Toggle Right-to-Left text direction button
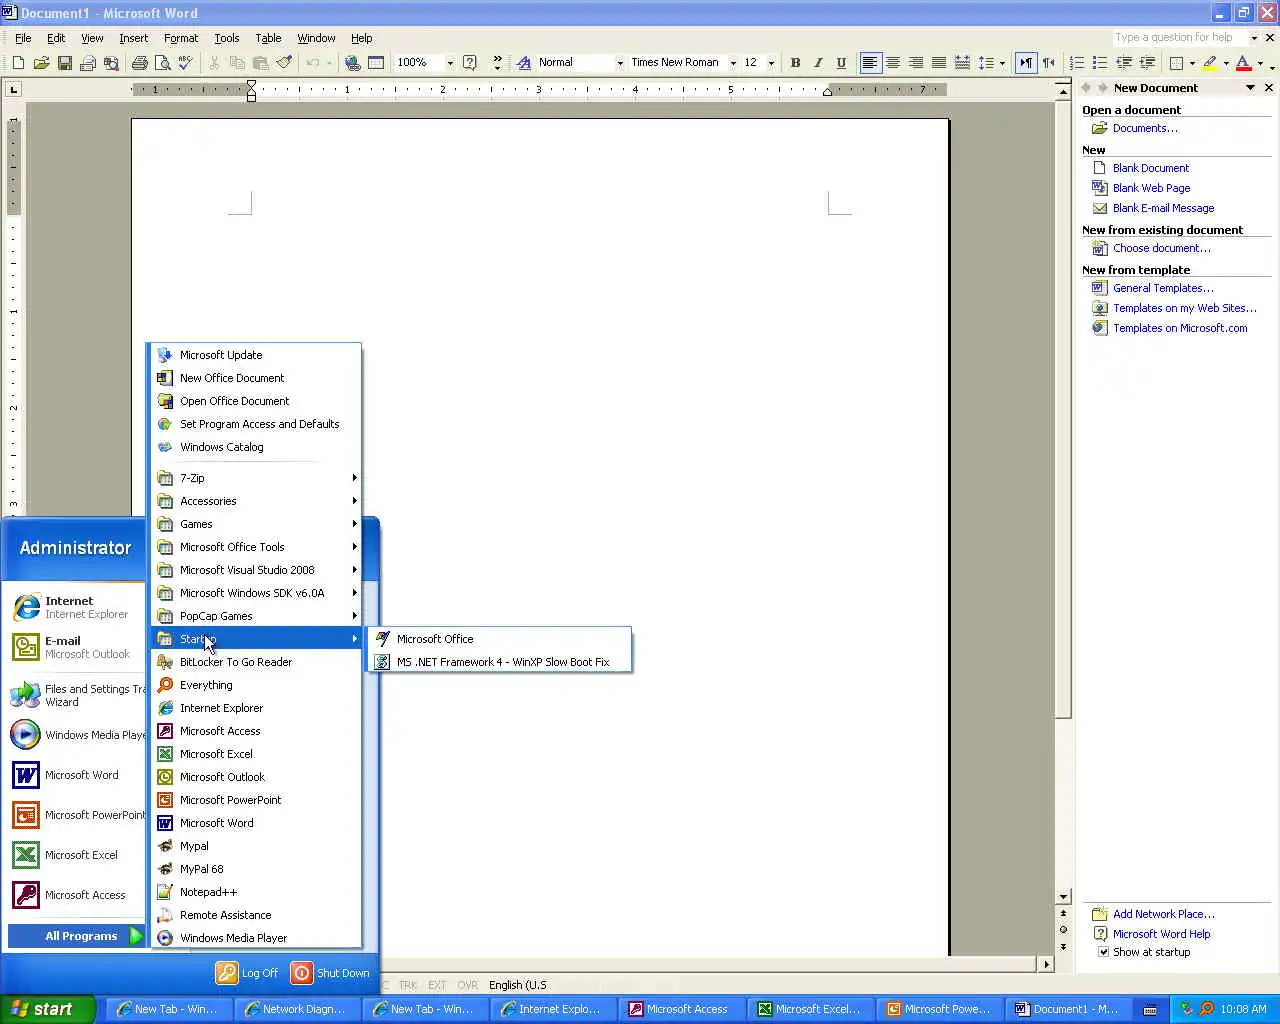This screenshot has width=1280, height=1024. pyautogui.click(x=1049, y=62)
